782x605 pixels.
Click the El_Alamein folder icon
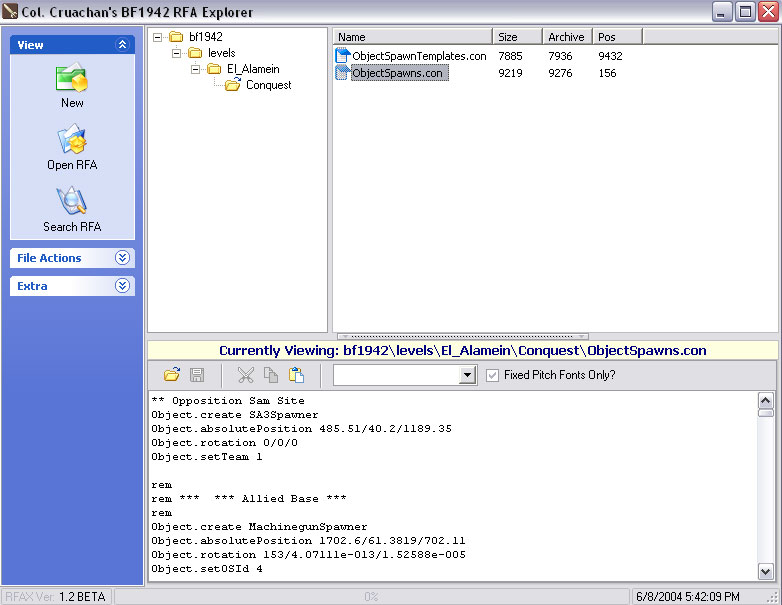(214, 69)
